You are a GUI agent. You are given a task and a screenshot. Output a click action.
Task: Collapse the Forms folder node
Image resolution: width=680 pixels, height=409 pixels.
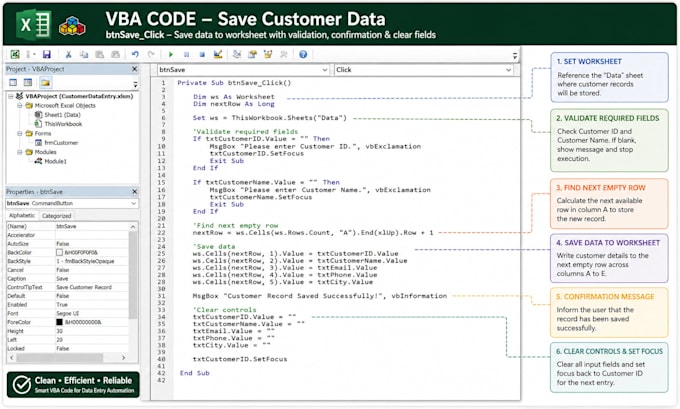pos(20,134)
